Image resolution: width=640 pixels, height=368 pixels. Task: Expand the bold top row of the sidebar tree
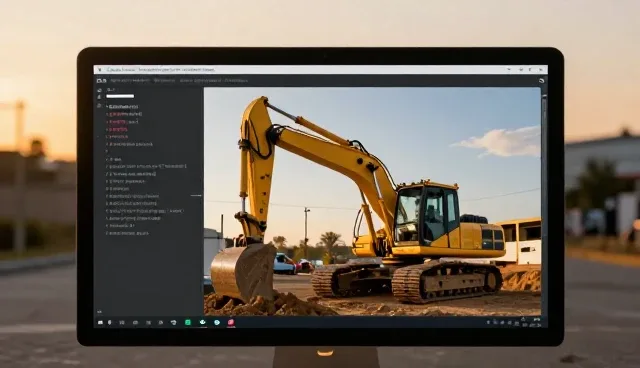122,106
